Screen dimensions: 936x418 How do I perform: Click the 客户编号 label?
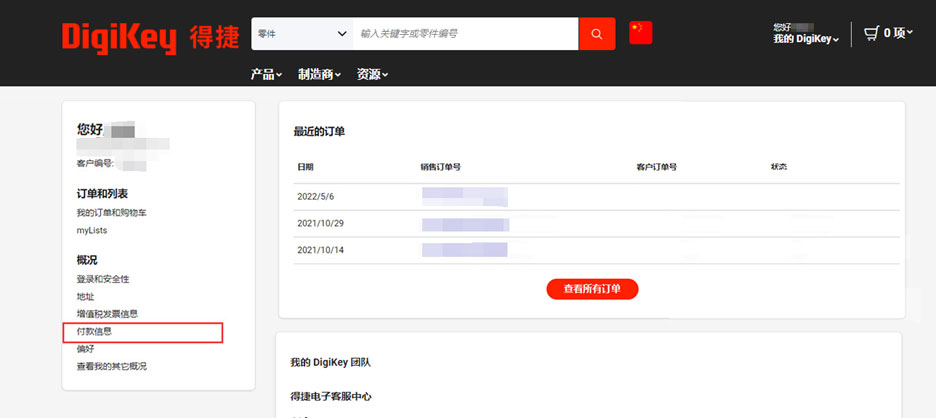(95, 163)
